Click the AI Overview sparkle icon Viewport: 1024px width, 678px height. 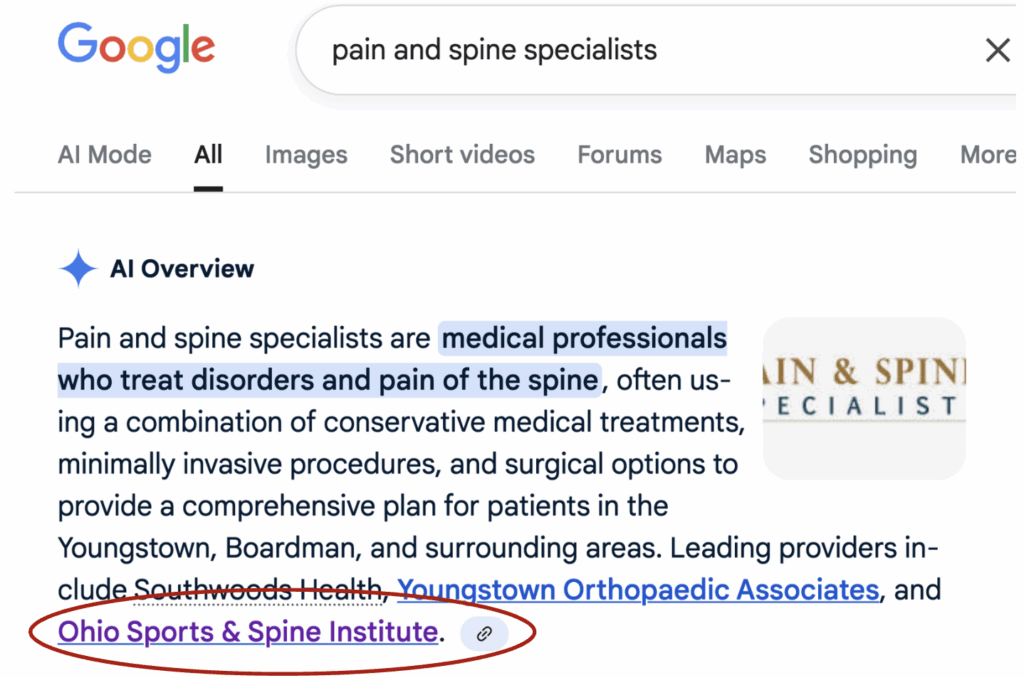pyautogui.click(x=77, y=269)
